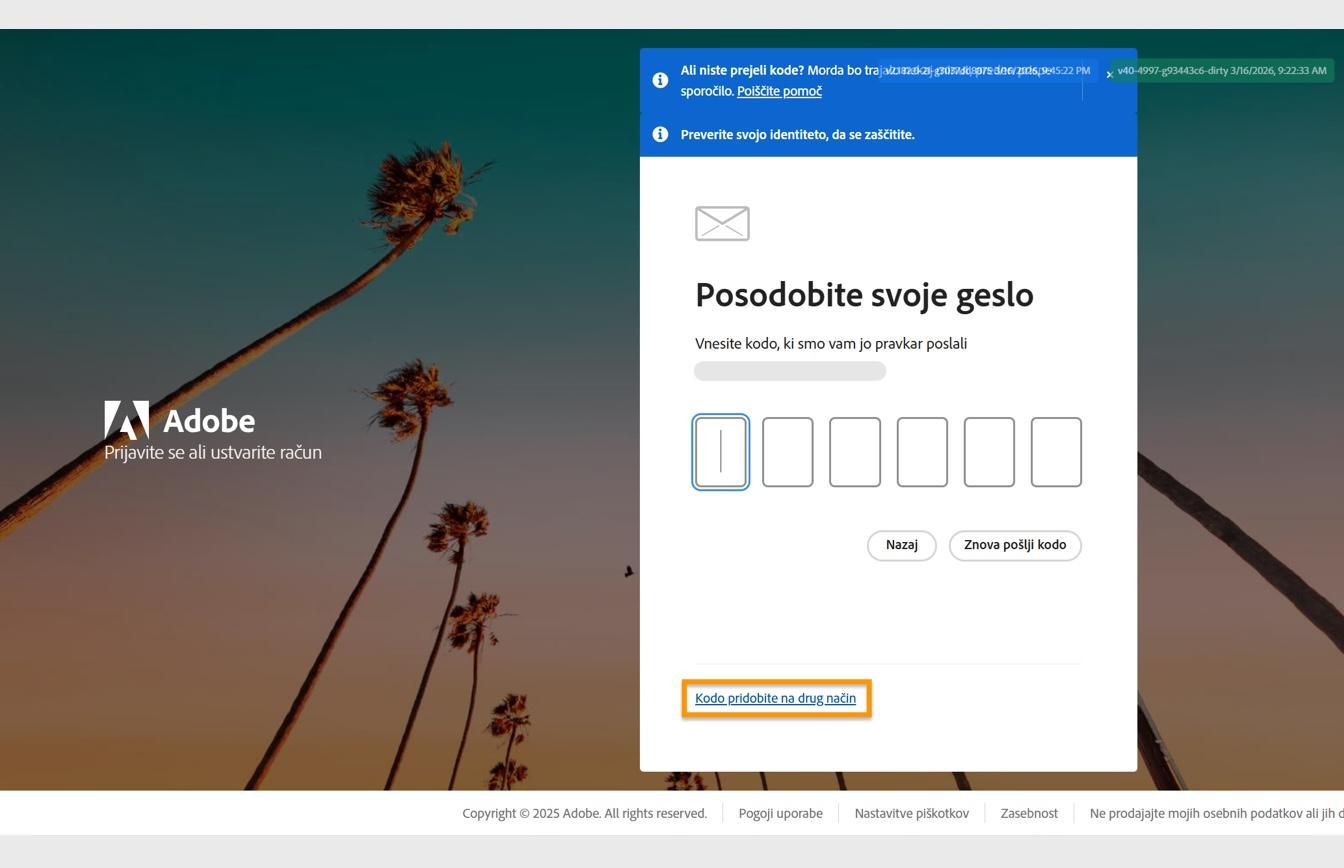Open 'Kodo pridobite na drug način' link
Image resolution: width=1344 pixels, height=868 pixels.
click(x=776, y=698)
